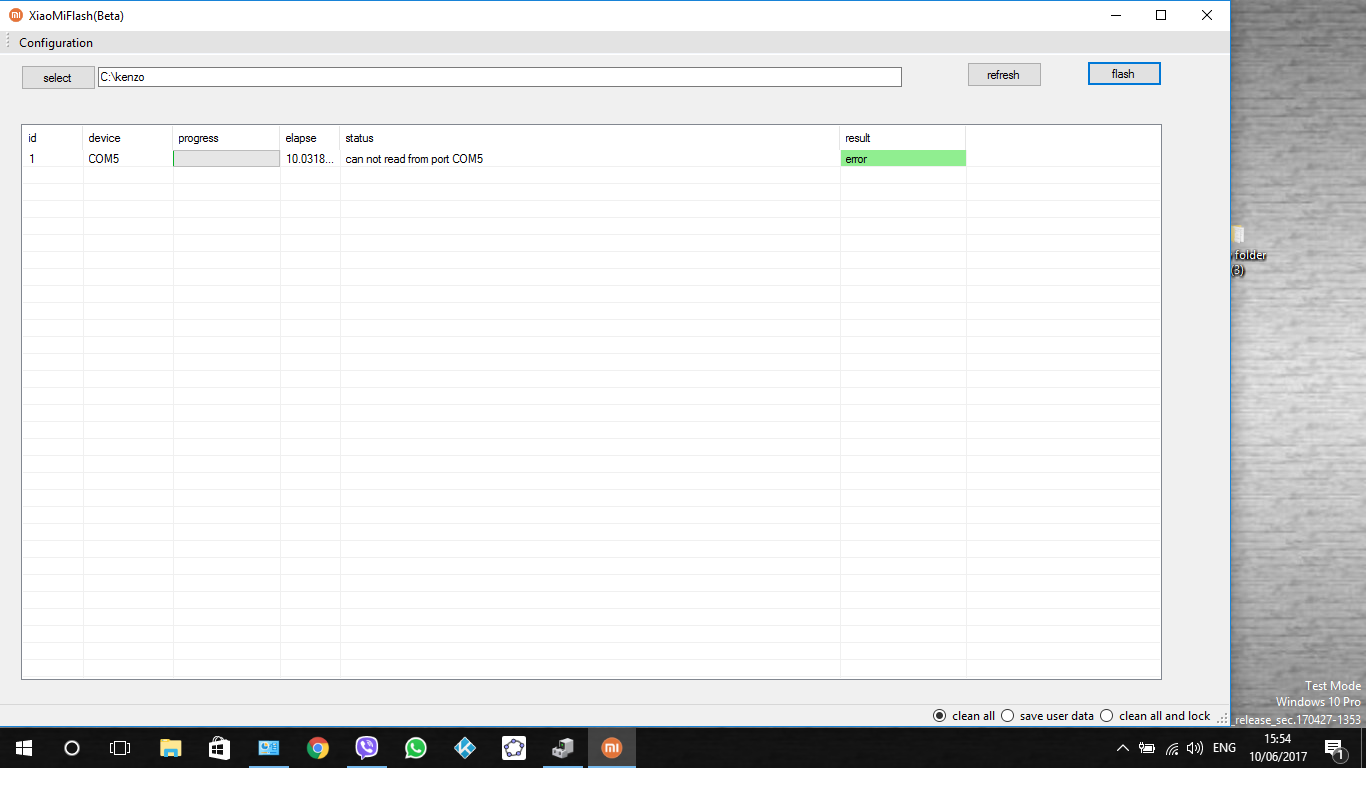Open the Action Center notification icon
The image size is (1366, 812).
[1334, 749]
